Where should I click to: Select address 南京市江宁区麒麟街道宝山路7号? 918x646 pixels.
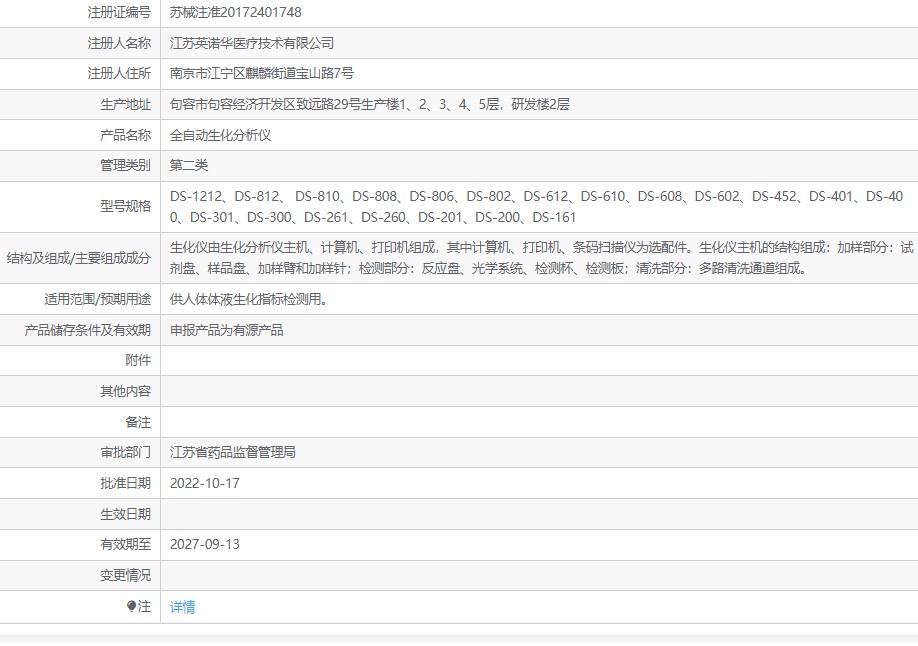262,73
